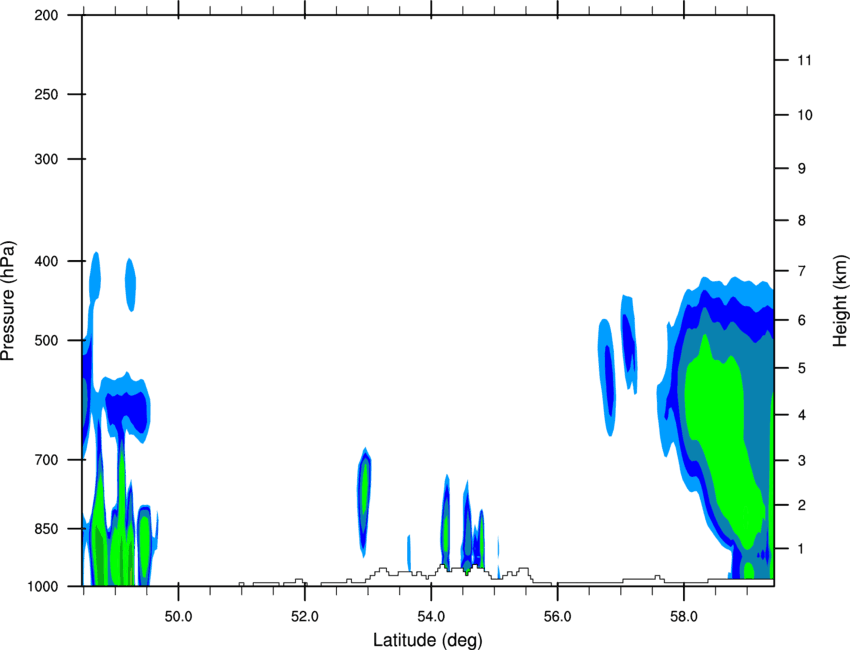The image size is (850, 650).
Task: Select the 700 pressure tick label
Action: pyautogui.click(x=46, y=460)
